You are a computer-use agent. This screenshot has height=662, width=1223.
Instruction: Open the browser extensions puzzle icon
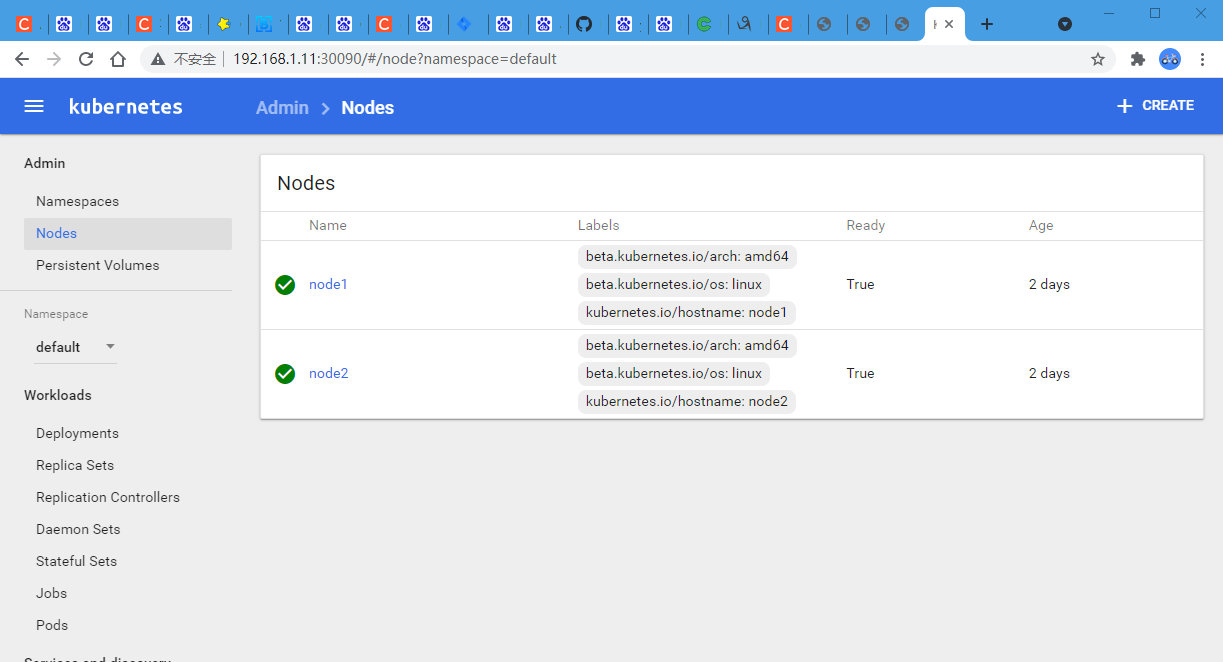coord(1137,59)
